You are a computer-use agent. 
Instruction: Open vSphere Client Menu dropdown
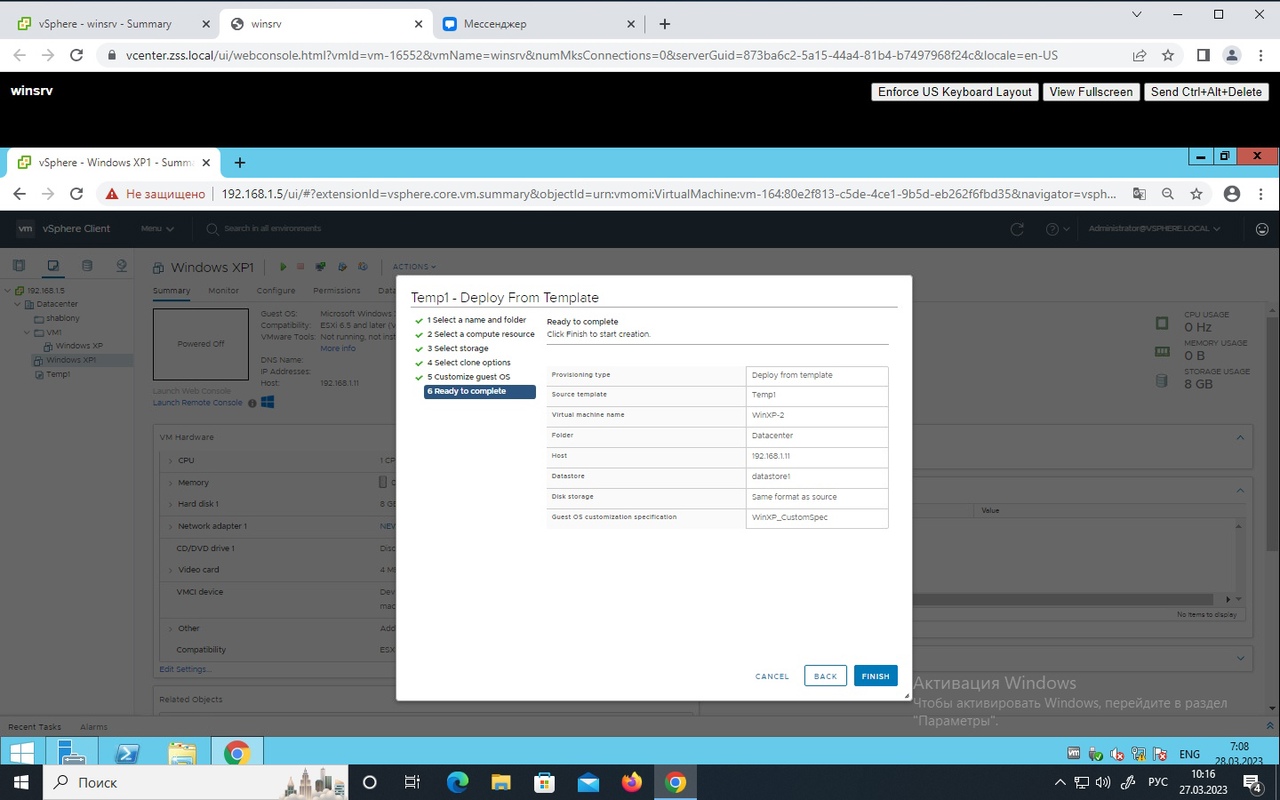coord(157,229)
